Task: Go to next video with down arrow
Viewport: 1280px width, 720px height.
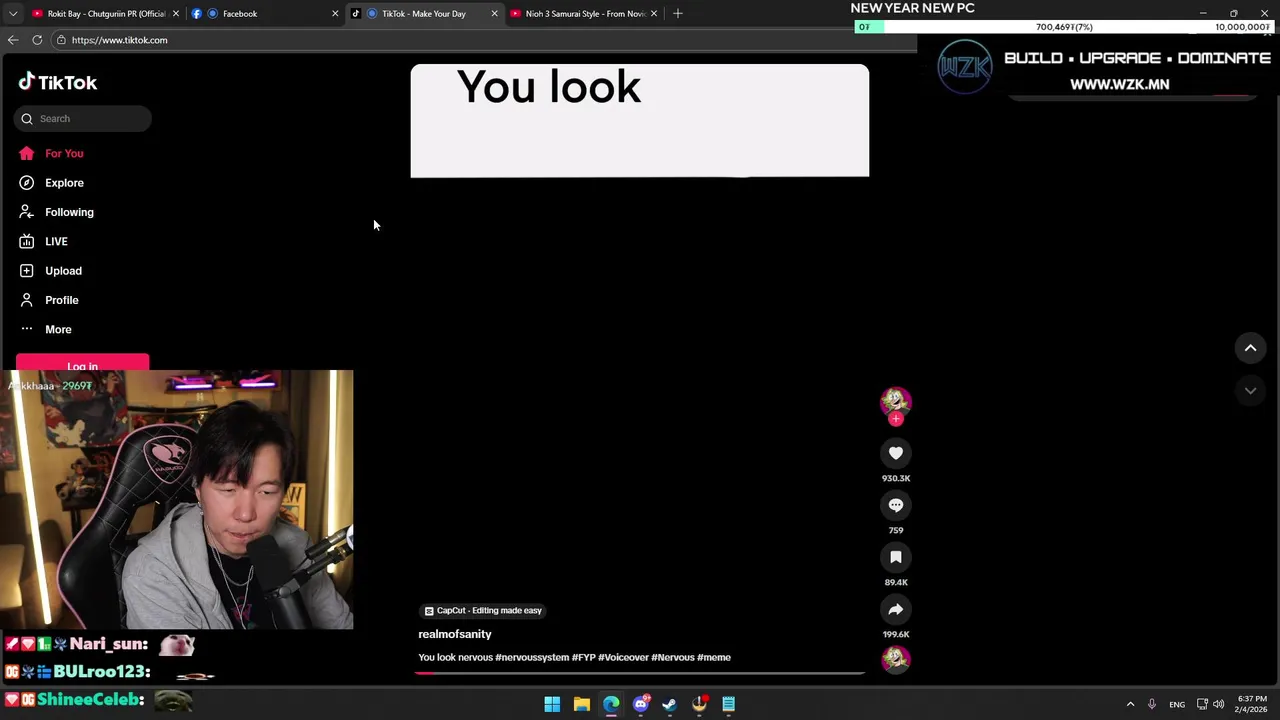Action: [1250, 390]
